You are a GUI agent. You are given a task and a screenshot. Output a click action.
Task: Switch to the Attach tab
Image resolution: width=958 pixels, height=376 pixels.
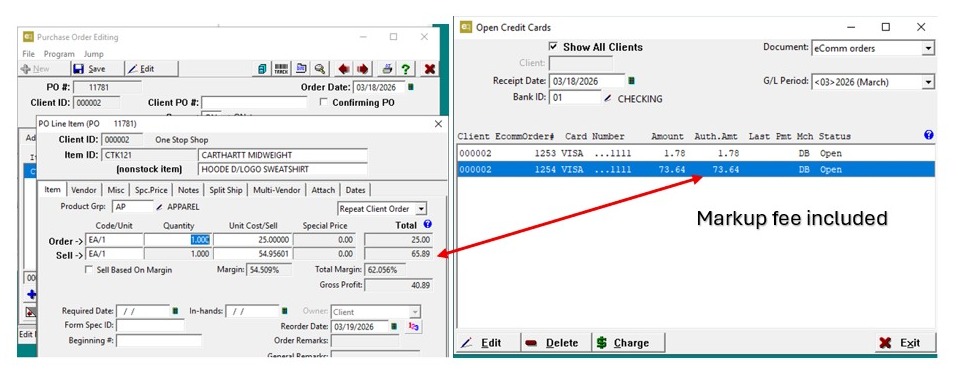tap(323, 190)
